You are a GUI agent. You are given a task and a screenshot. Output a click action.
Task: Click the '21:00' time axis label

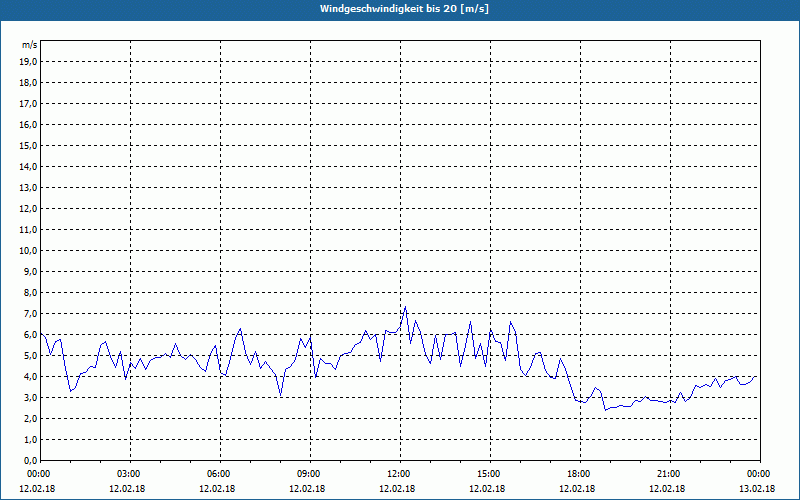[x=670, y=474]
